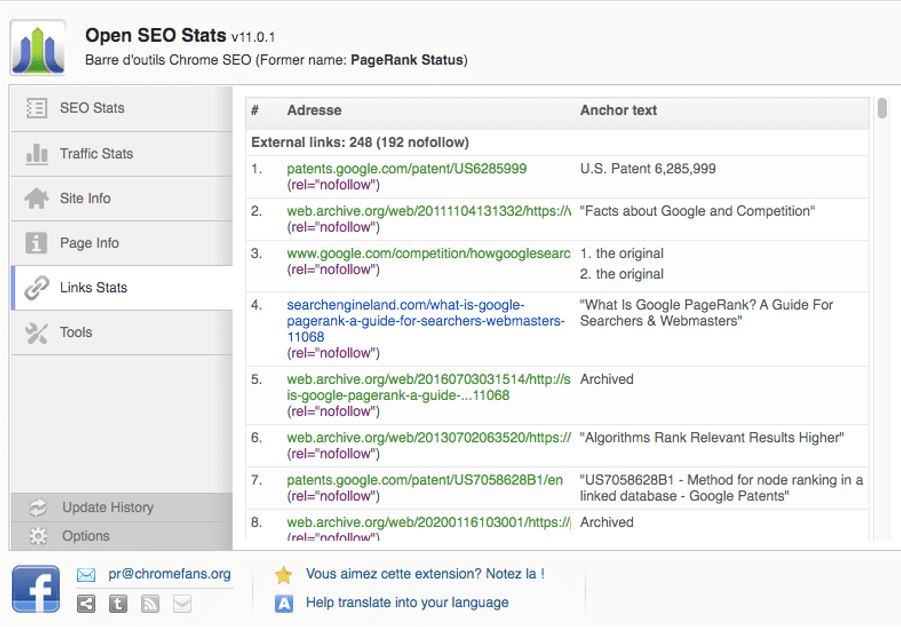Screen dimensions: 901x627
Task: Open web.archive.org/web/20130702063520 link
Action: 429,437
